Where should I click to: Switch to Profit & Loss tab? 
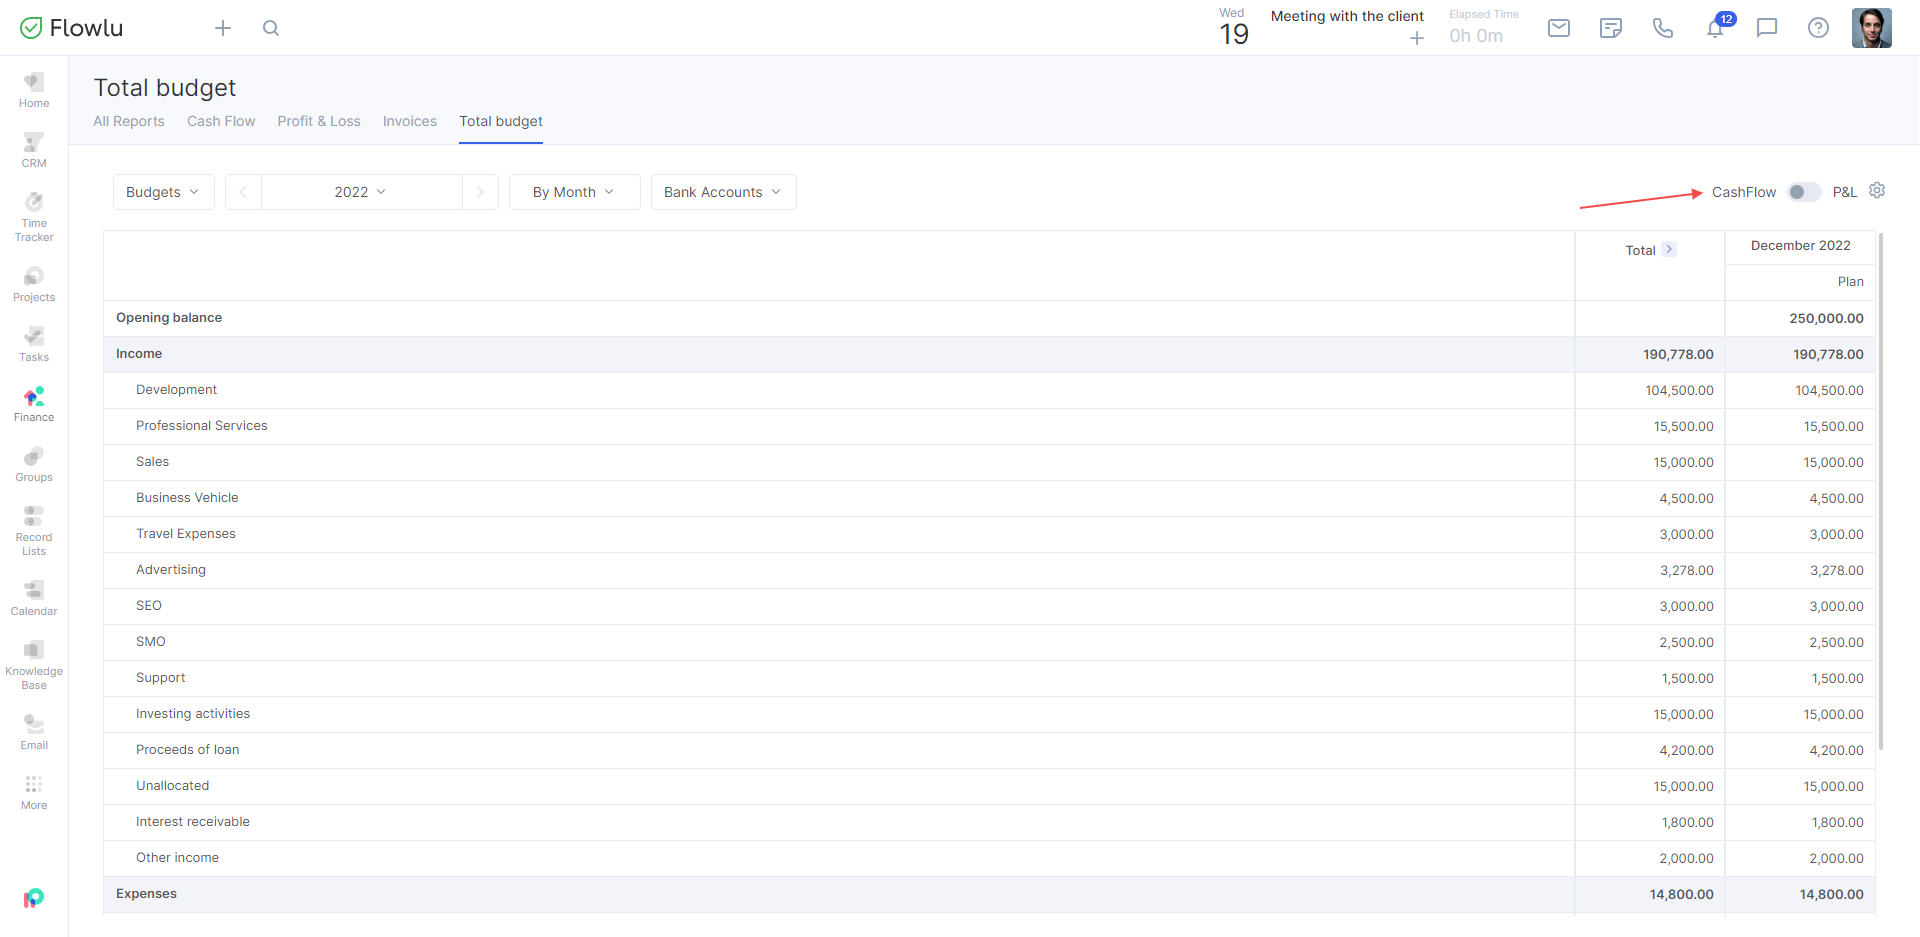(x=319, y=121)
